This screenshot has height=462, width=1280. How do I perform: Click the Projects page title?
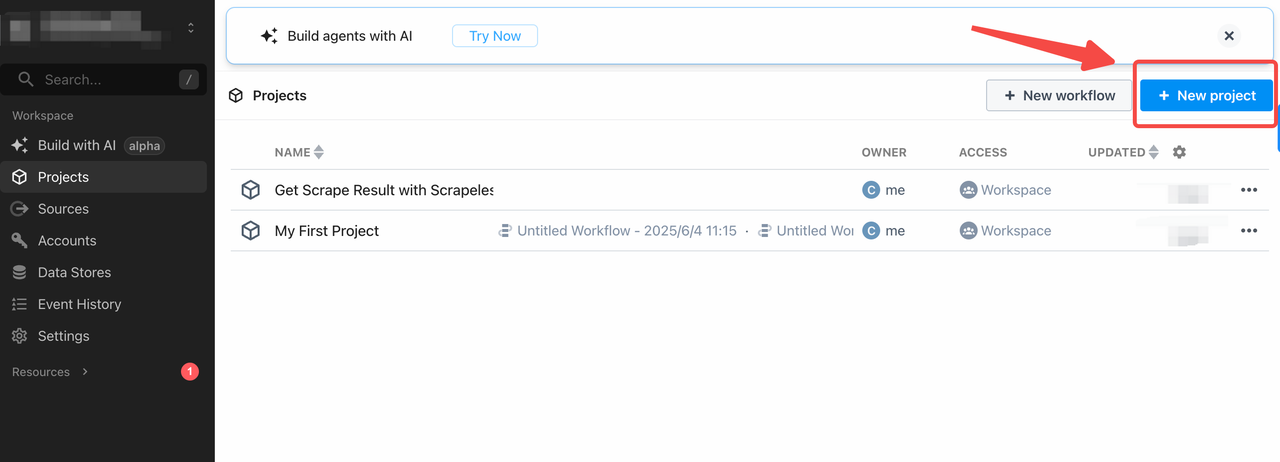[279, 96]
